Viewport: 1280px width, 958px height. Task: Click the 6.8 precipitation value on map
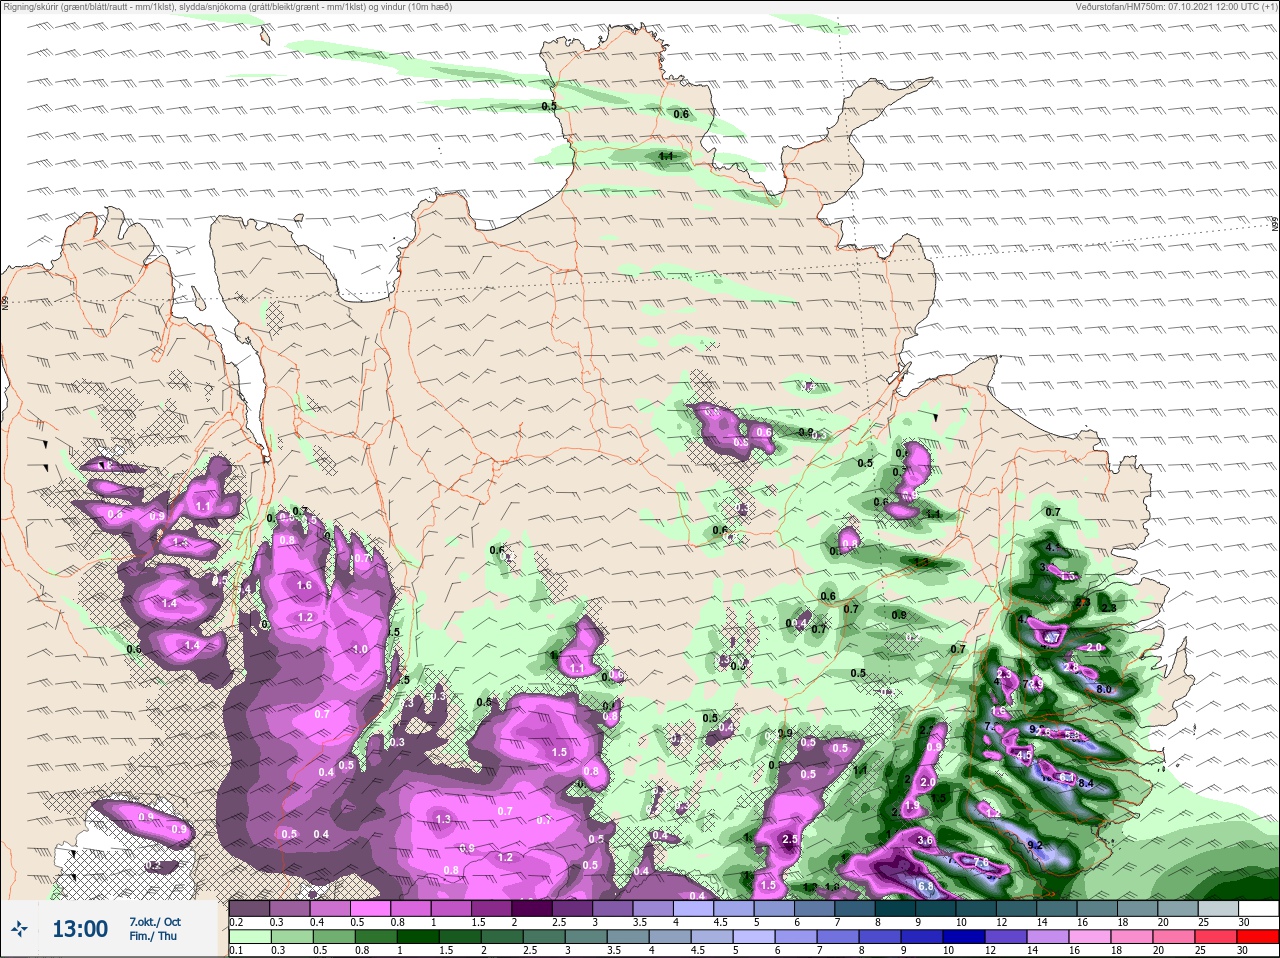click(x=926, y=887)
